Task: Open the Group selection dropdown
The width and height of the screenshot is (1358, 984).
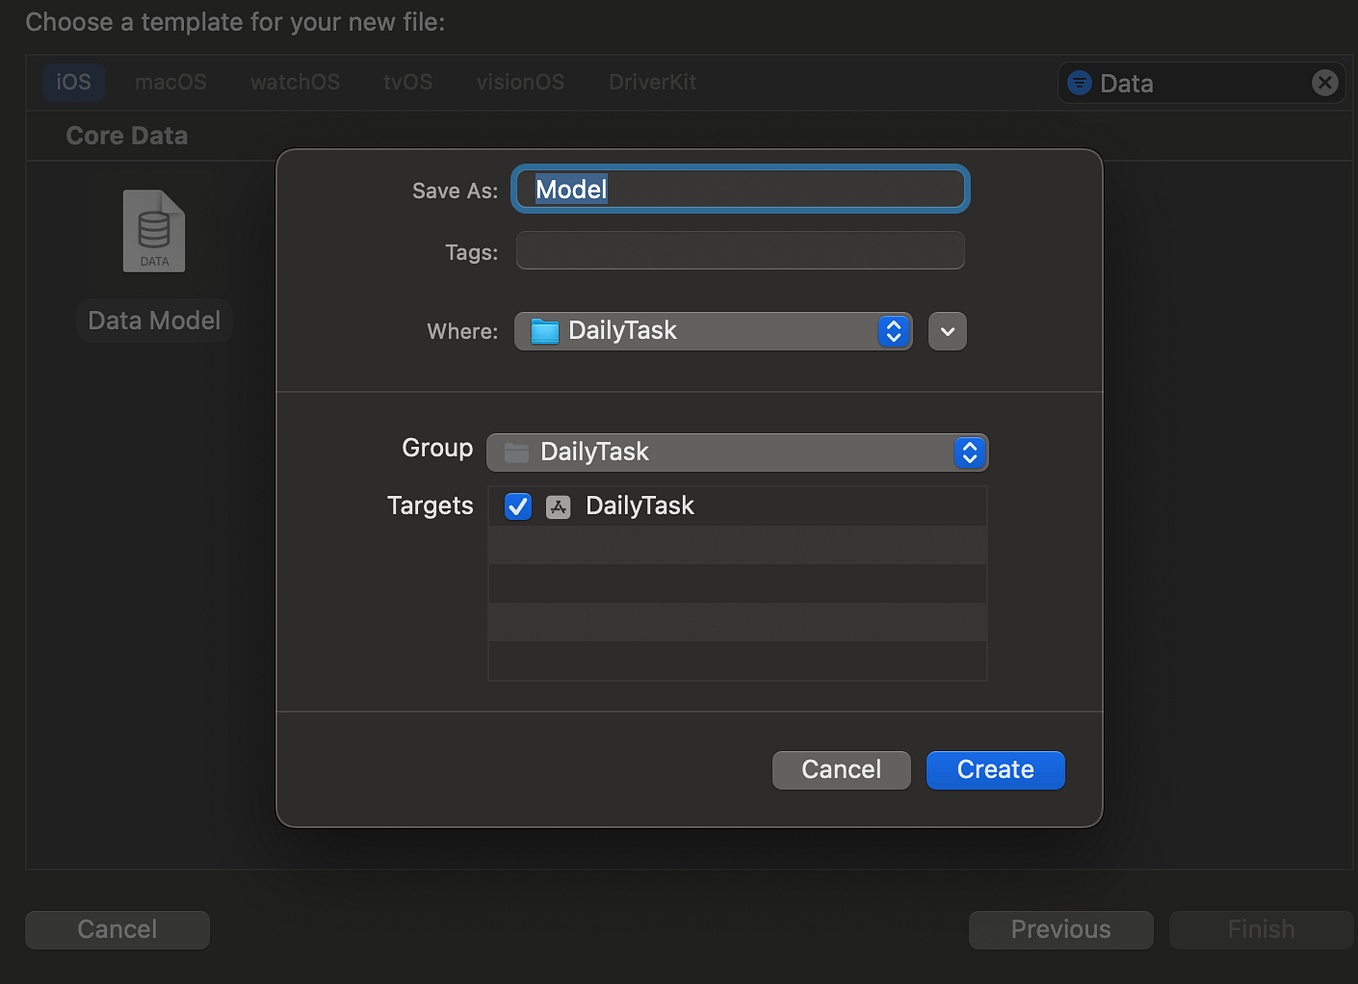Action: pos(968,452)
